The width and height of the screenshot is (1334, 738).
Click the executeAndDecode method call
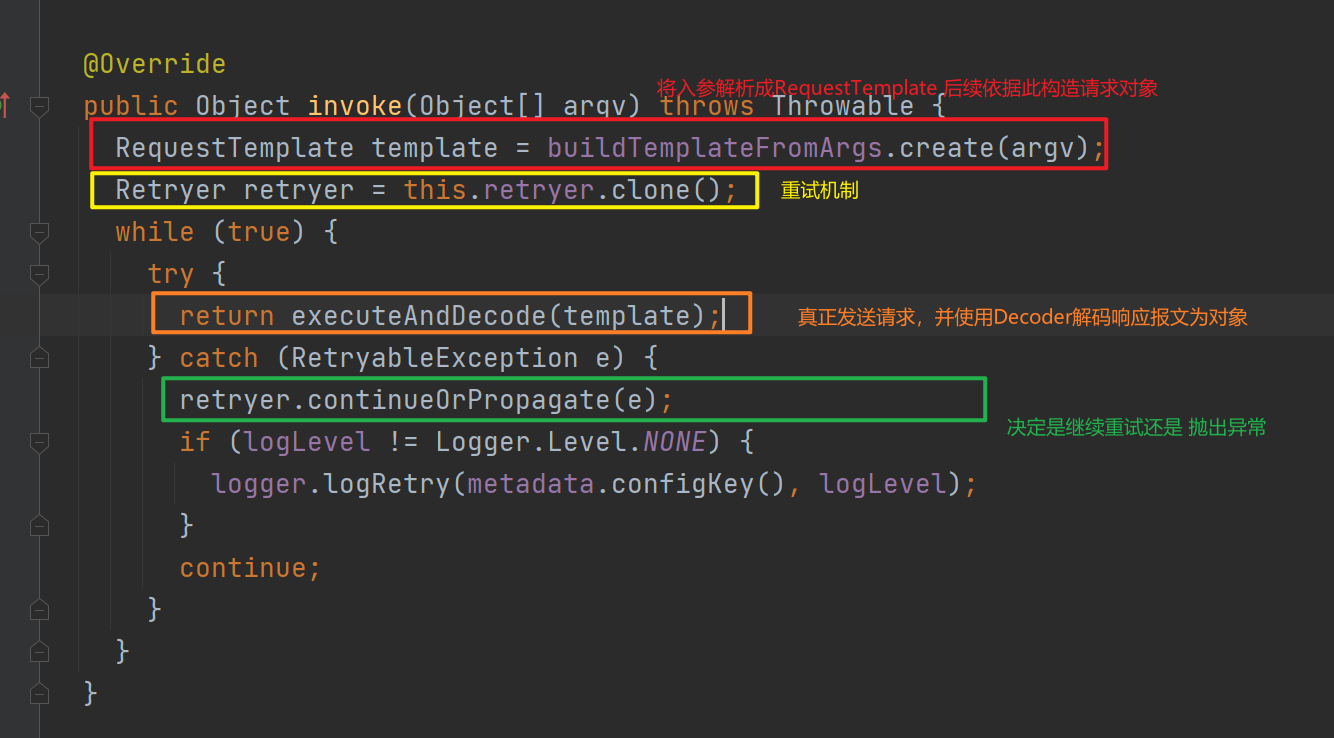tap(419, 317)
